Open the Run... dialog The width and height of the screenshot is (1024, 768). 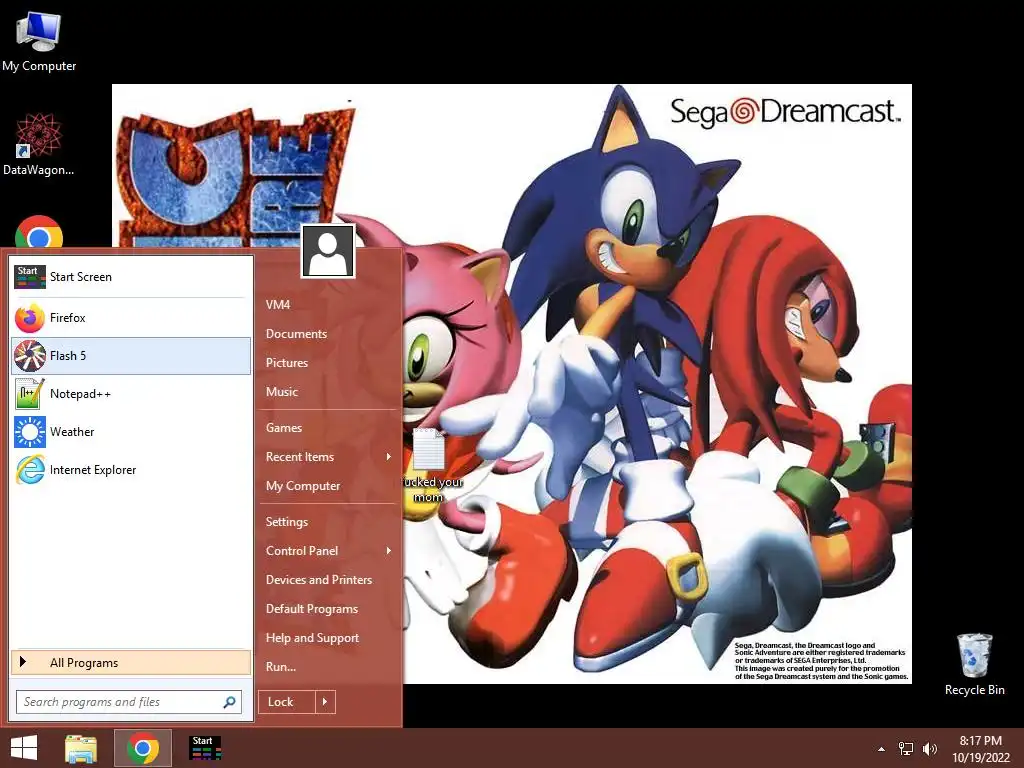[x=281, y=667]
